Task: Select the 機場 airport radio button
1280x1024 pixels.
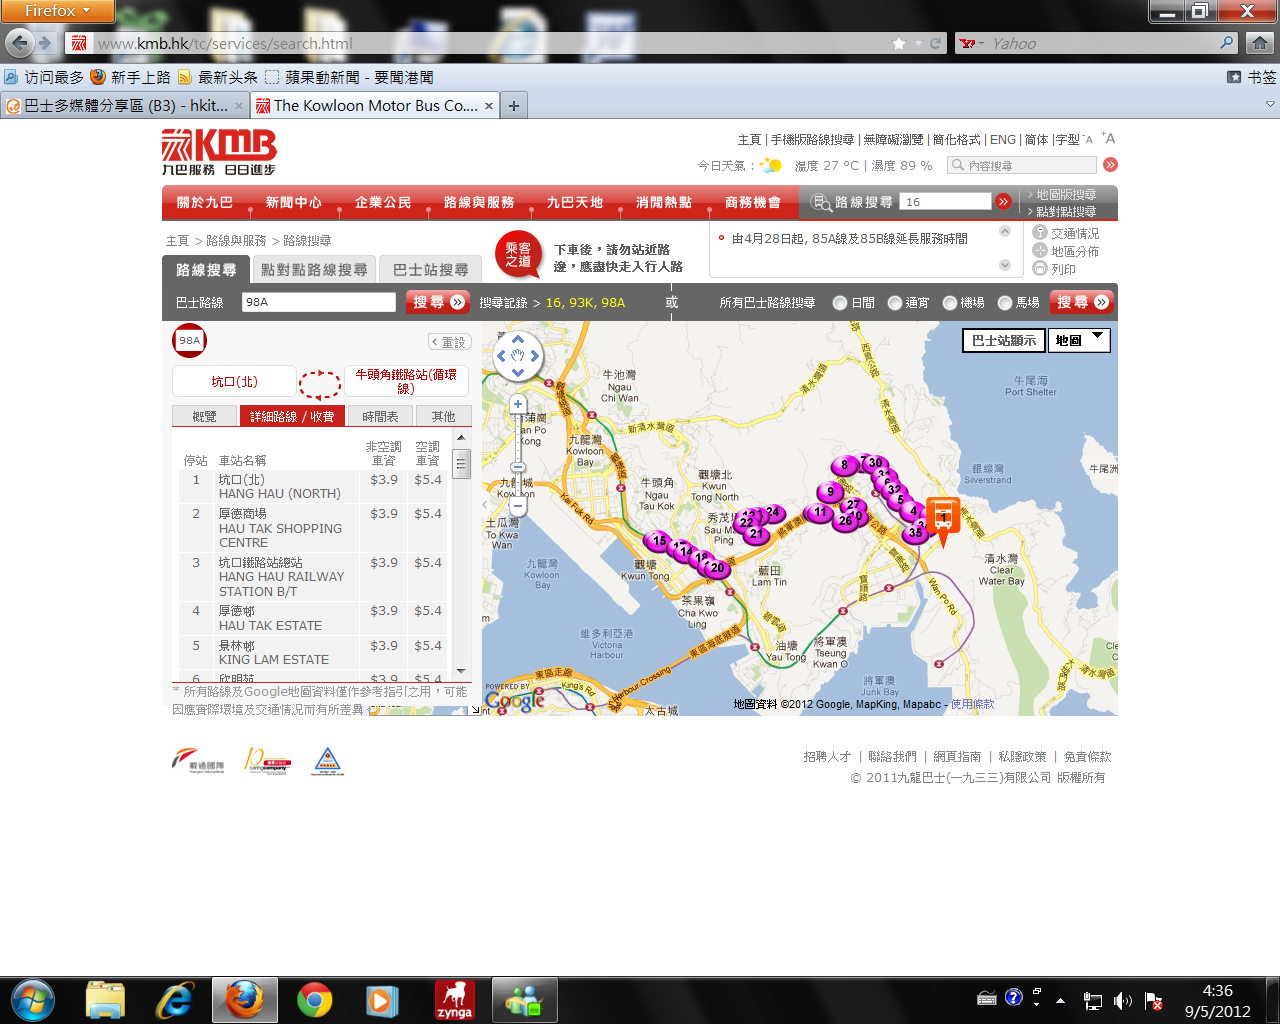Action: tap(950, 303)
